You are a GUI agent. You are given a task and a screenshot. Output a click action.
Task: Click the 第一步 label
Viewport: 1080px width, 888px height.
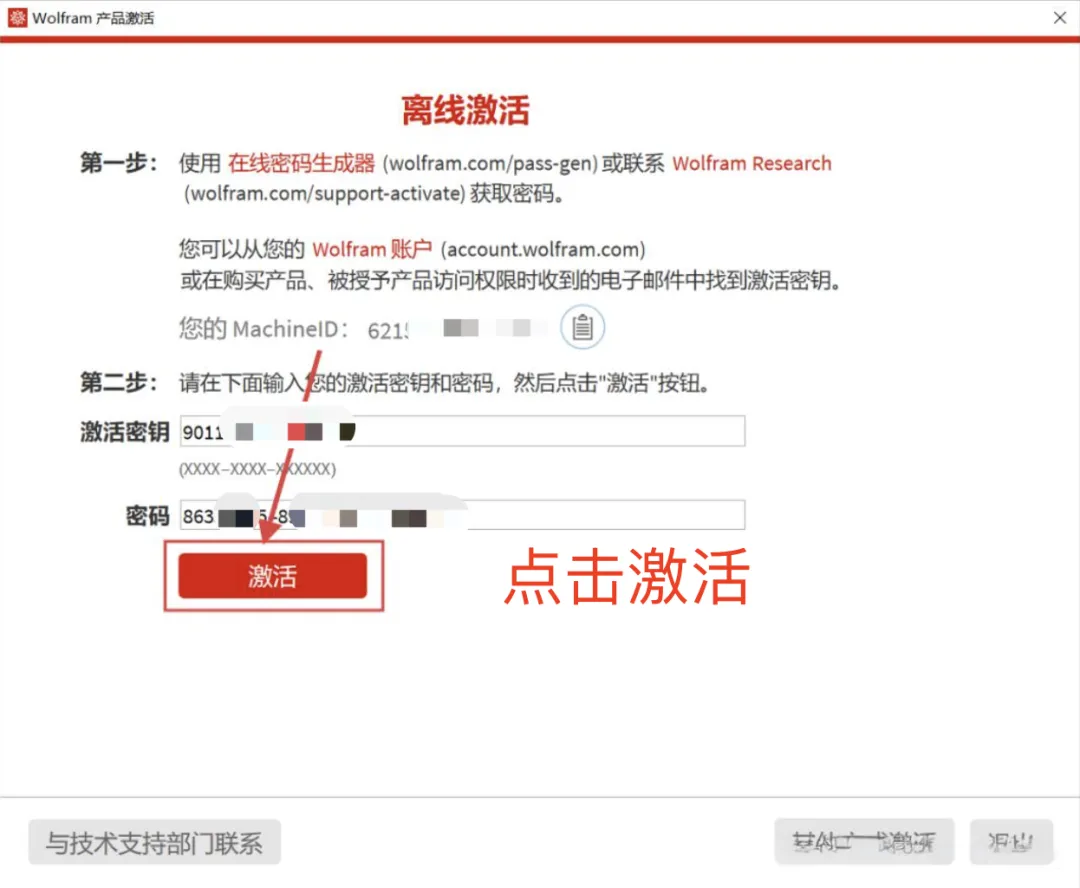[x=118, y=163]
